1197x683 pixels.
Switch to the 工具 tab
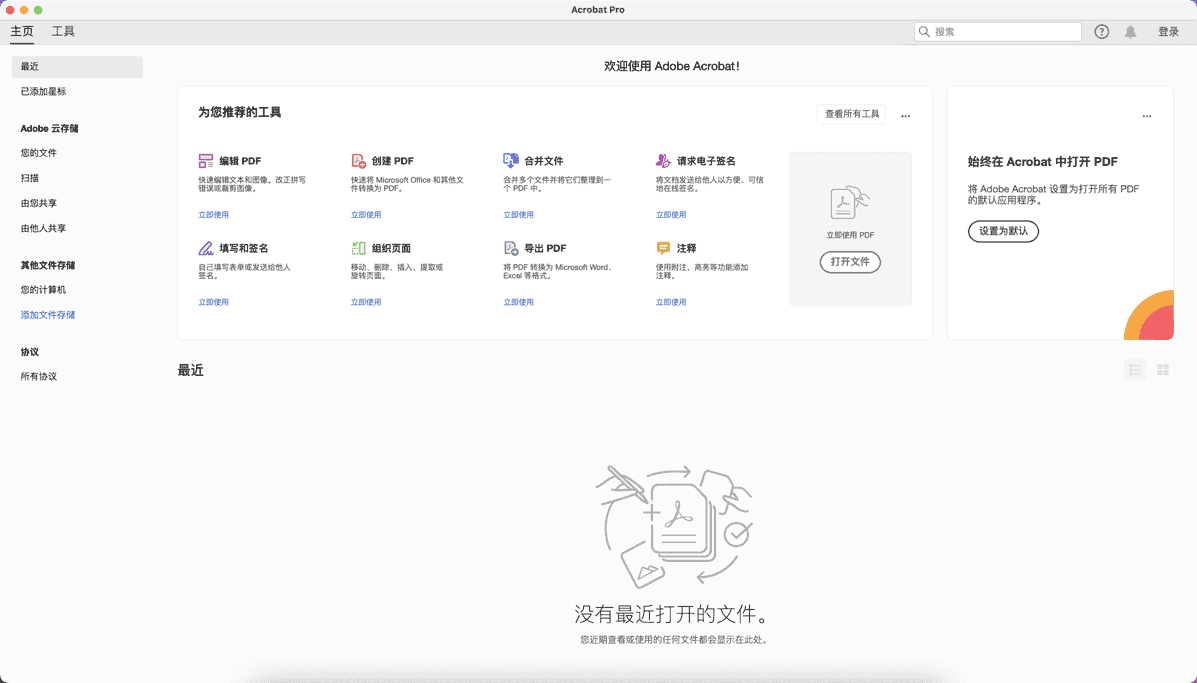coord(62,31)
